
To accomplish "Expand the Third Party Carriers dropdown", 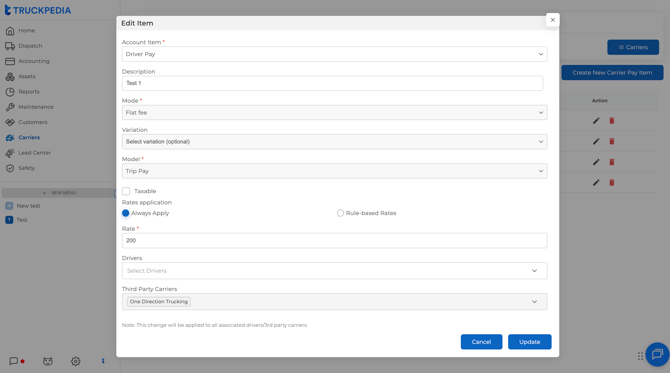I will [x=334, y=302].
